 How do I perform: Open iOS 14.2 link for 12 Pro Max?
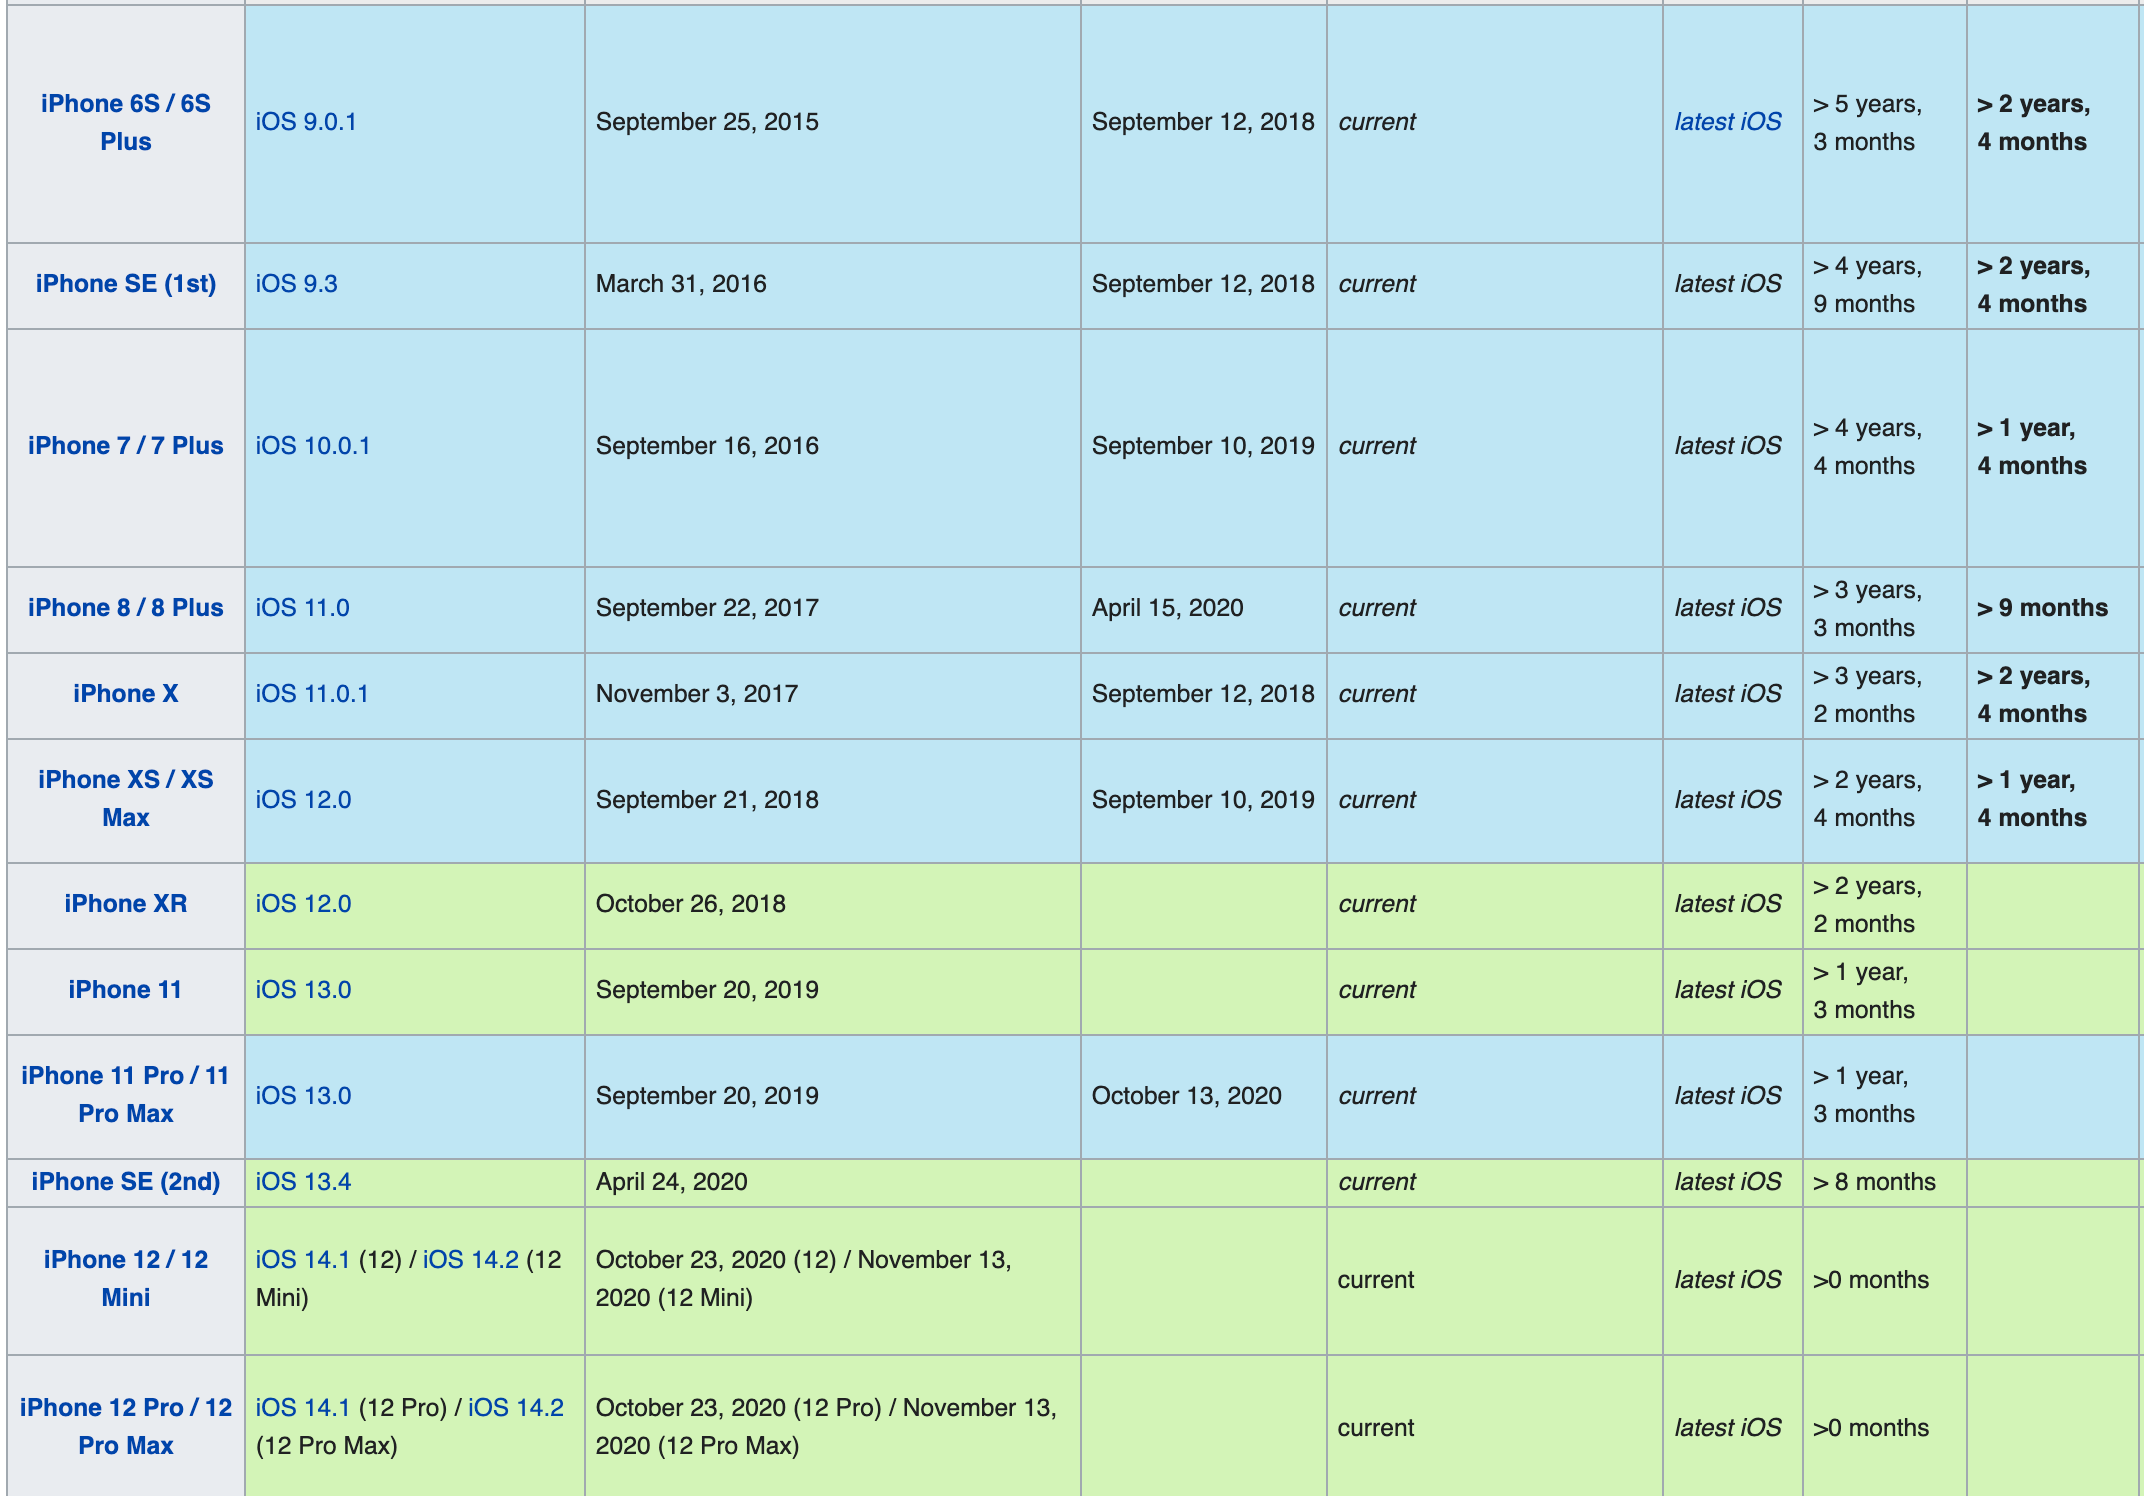[x=516, y=1408]
